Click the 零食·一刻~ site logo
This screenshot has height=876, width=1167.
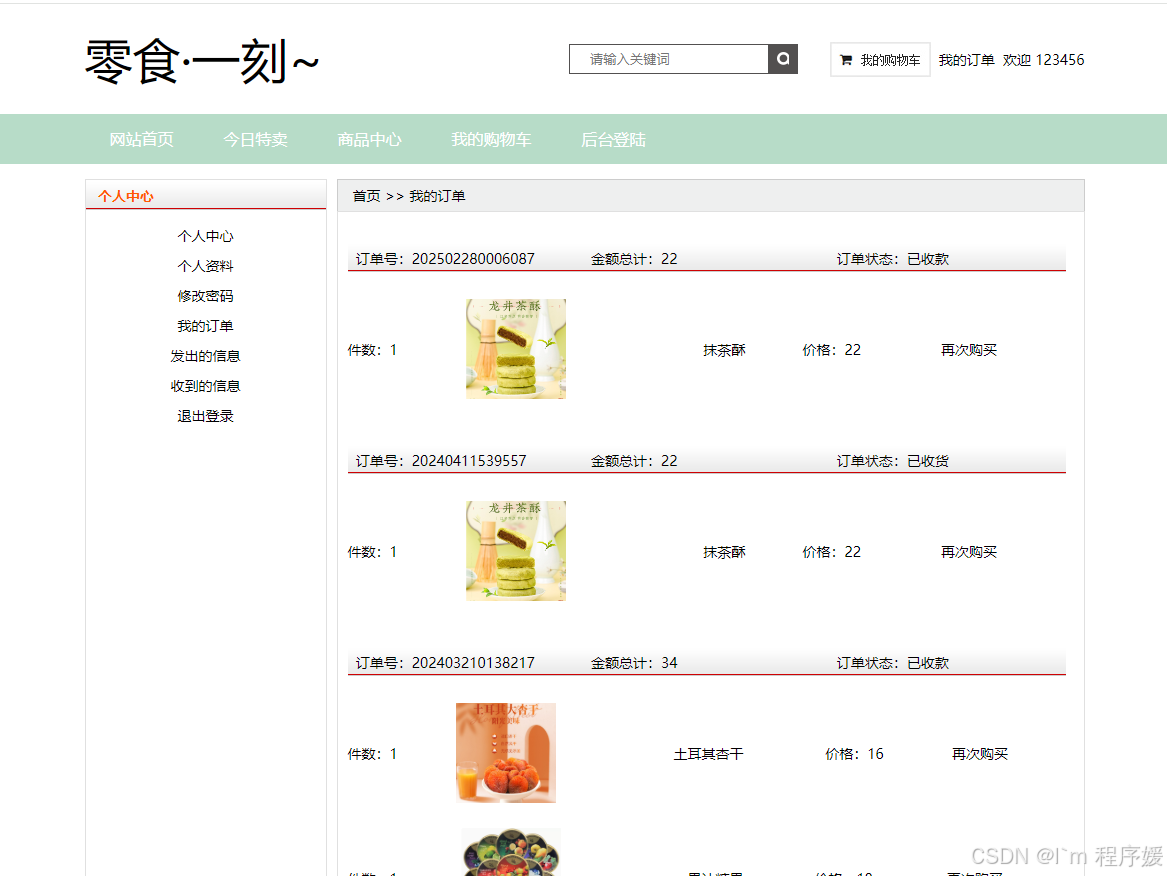202,61
